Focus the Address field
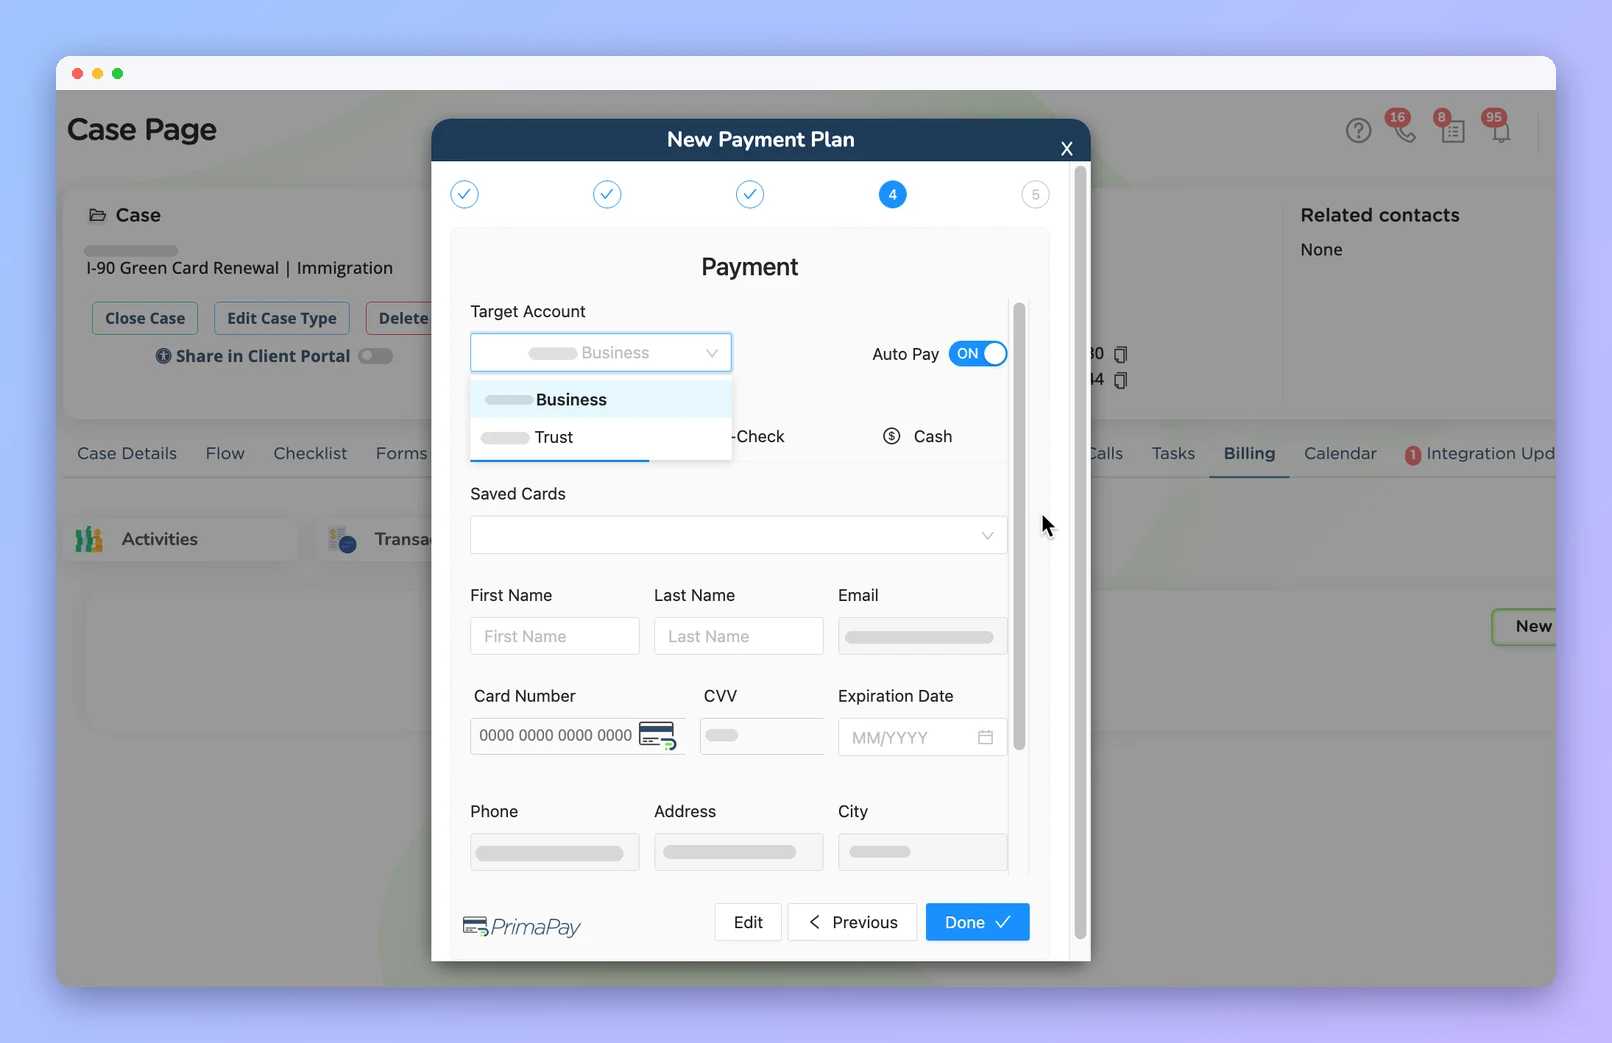 pos(739,852)
